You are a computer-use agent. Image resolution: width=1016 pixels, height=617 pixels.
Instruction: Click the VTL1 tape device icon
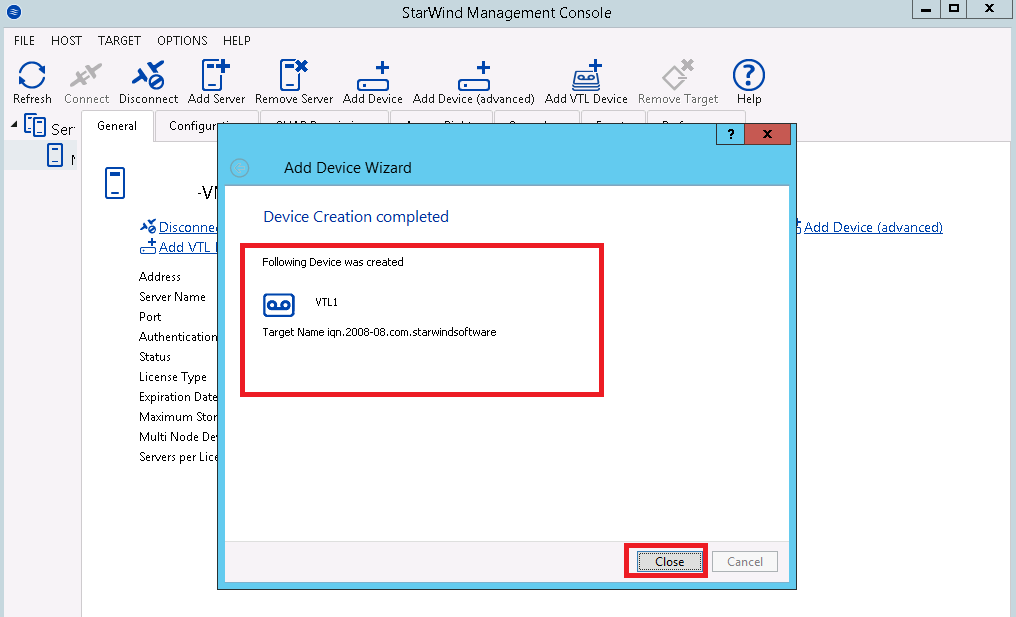tap(279, 305)
